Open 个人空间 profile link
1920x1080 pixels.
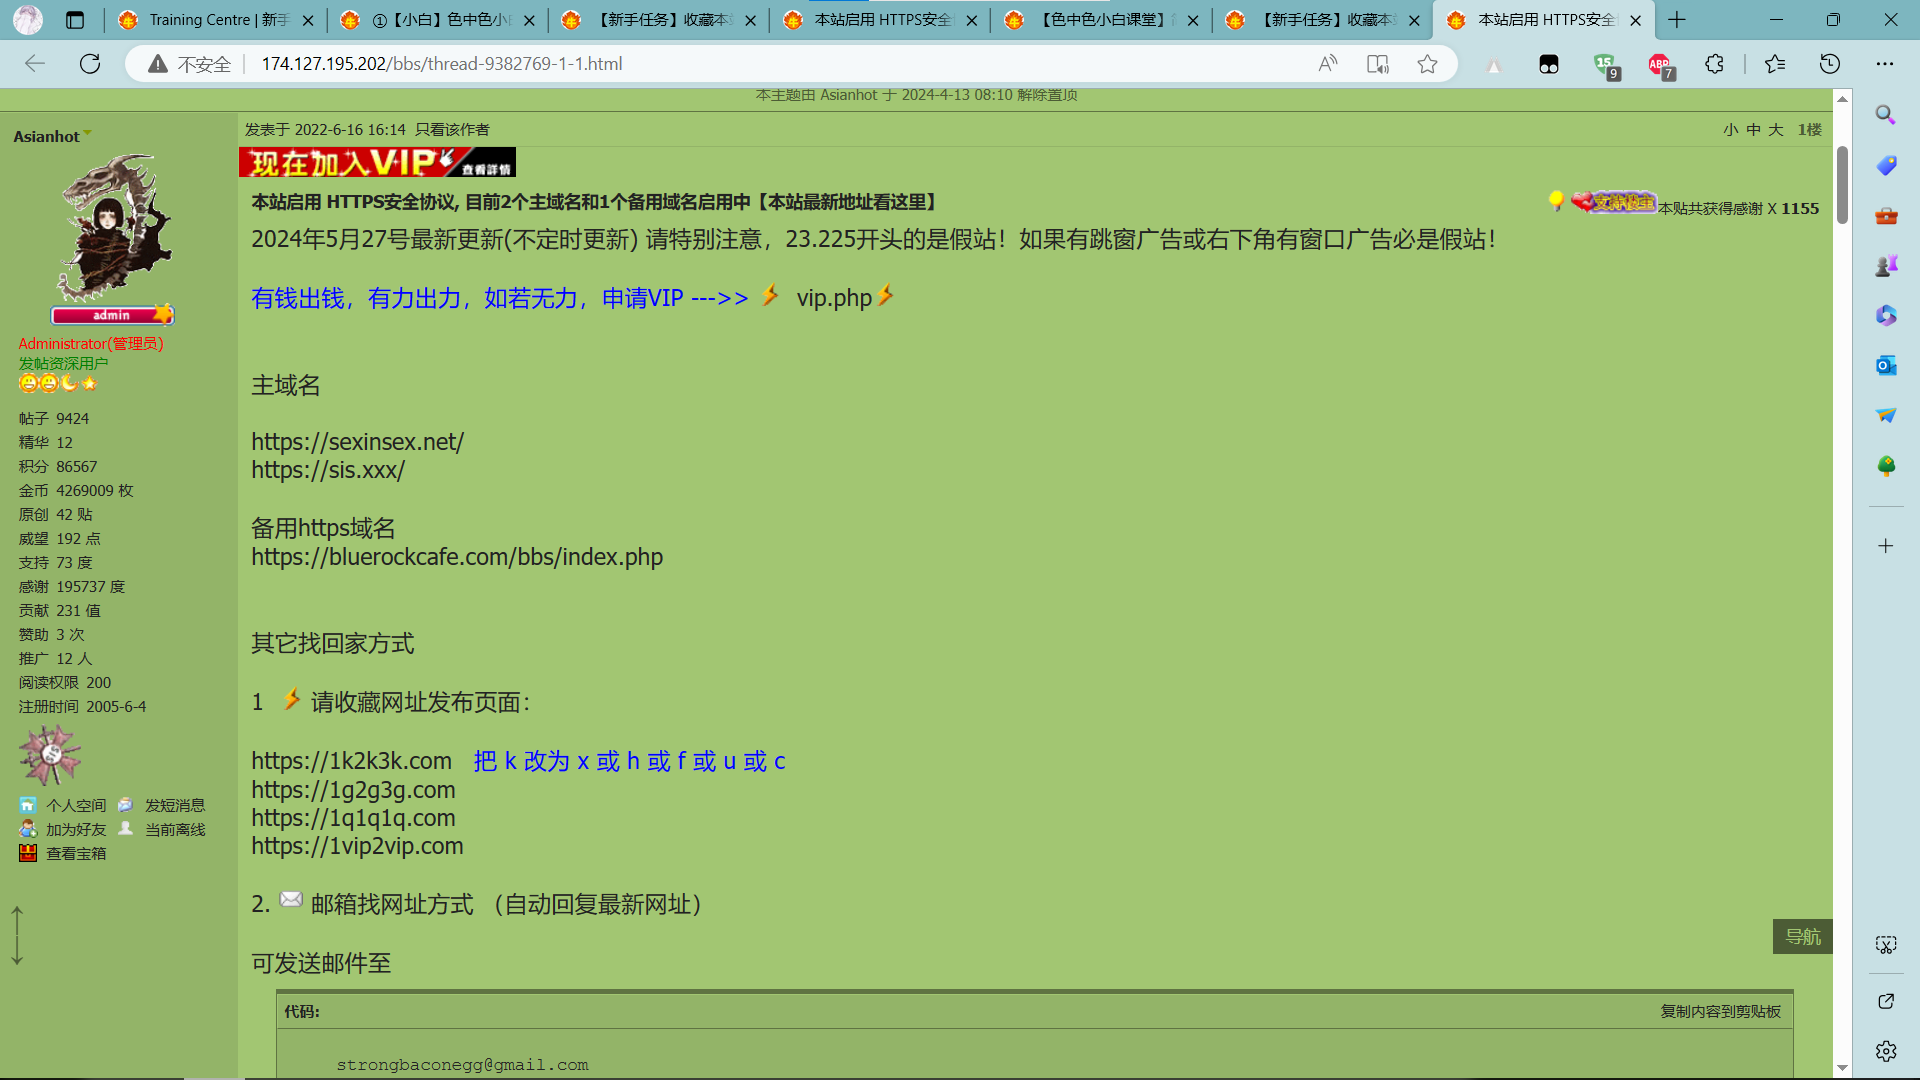tap(76, 805)
